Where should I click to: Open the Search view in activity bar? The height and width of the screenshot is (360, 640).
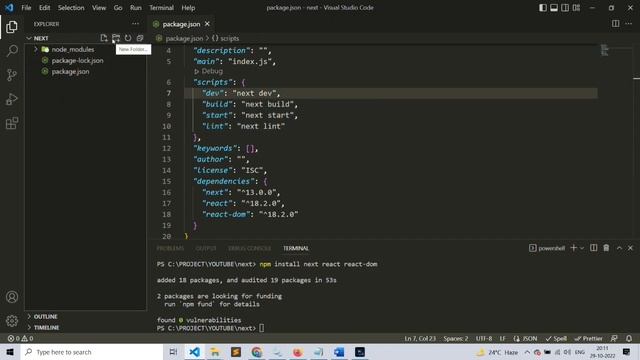click(12, 51)
